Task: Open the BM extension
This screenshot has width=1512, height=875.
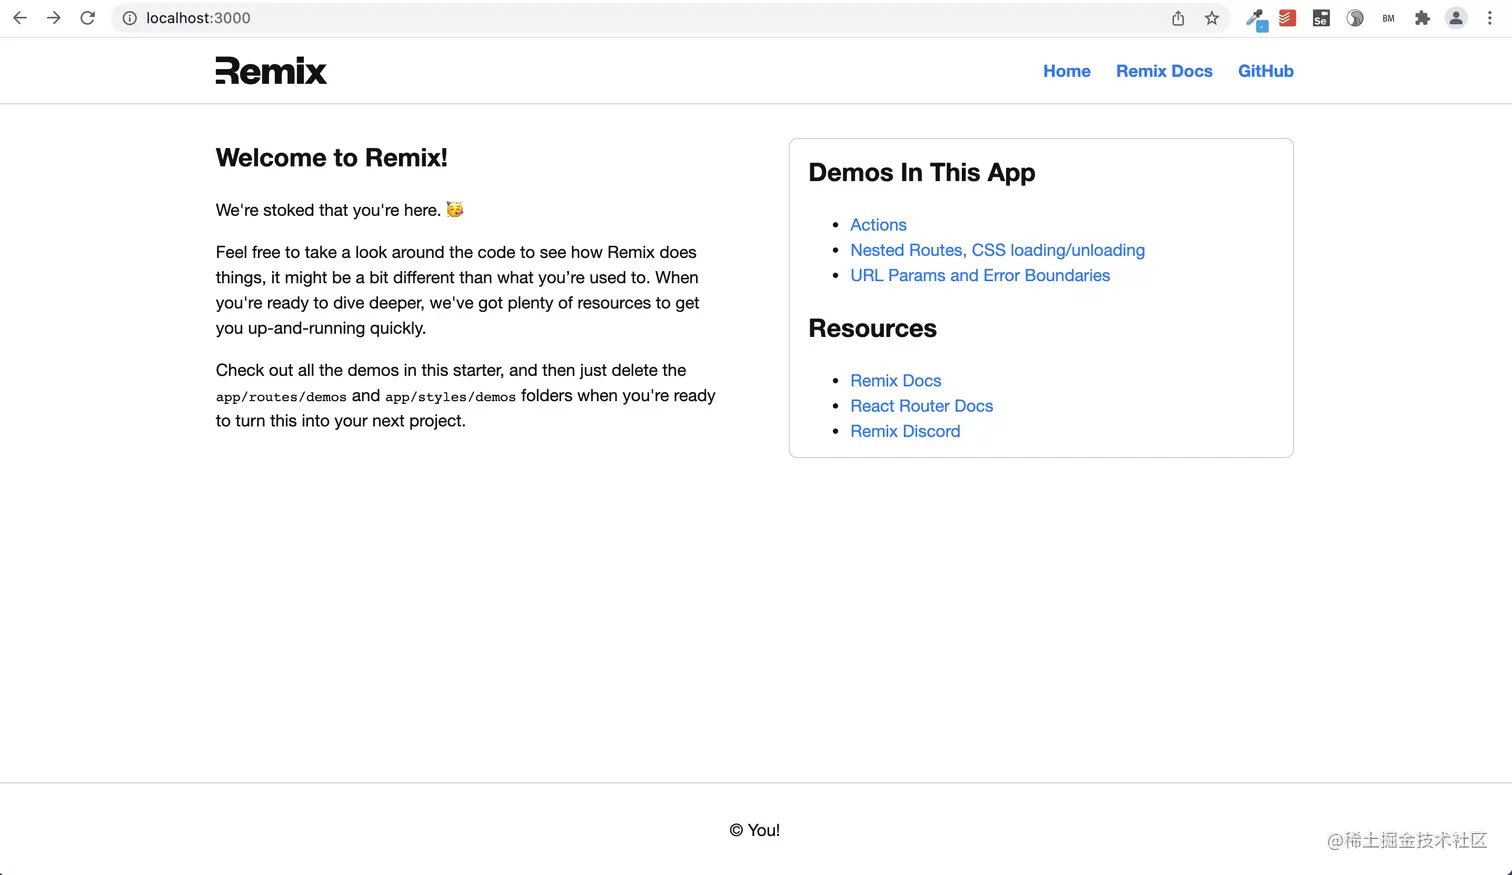Action: tap(1388, 18)
